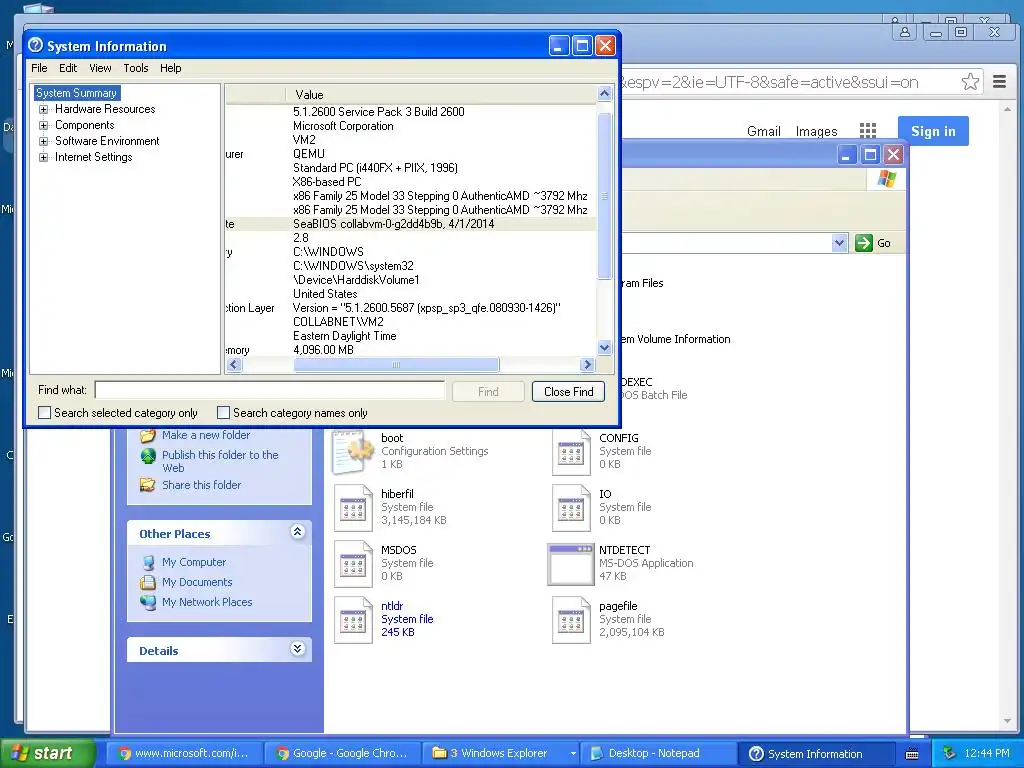Select the NTDETECT application icon

[571, 564]
